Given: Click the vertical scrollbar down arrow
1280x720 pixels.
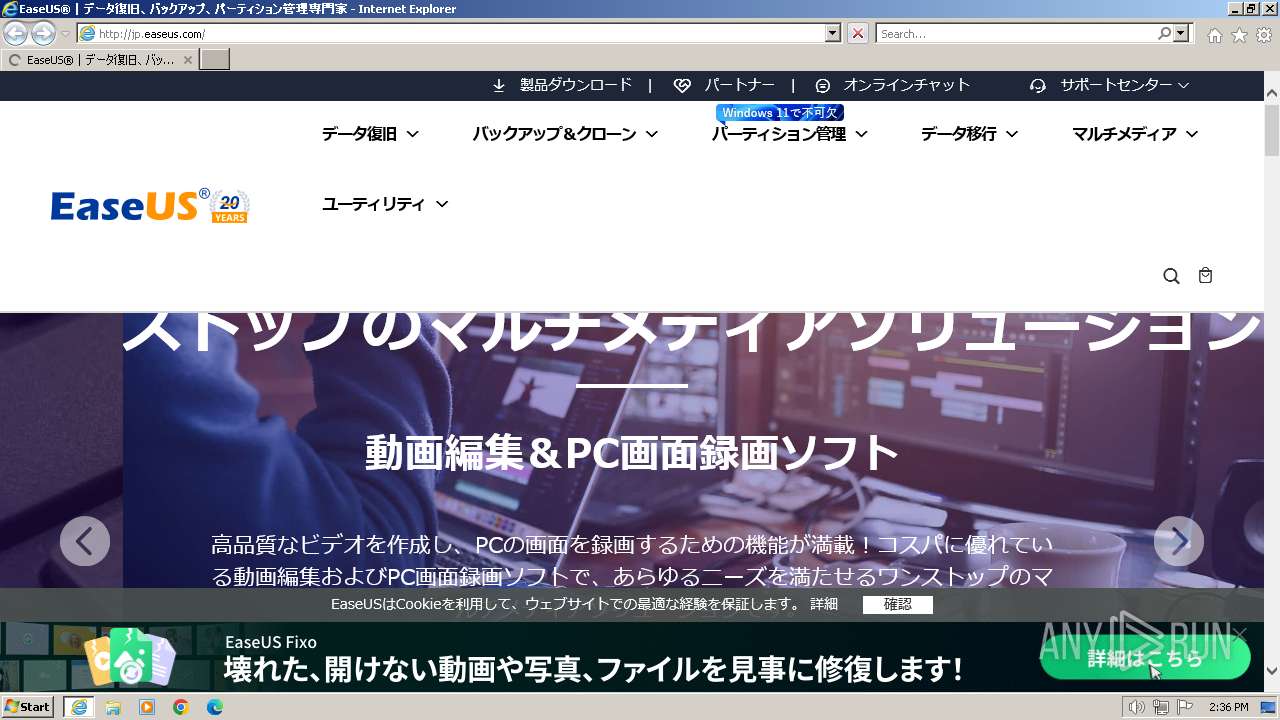Looking at the screenshot, I should 1272,672.
